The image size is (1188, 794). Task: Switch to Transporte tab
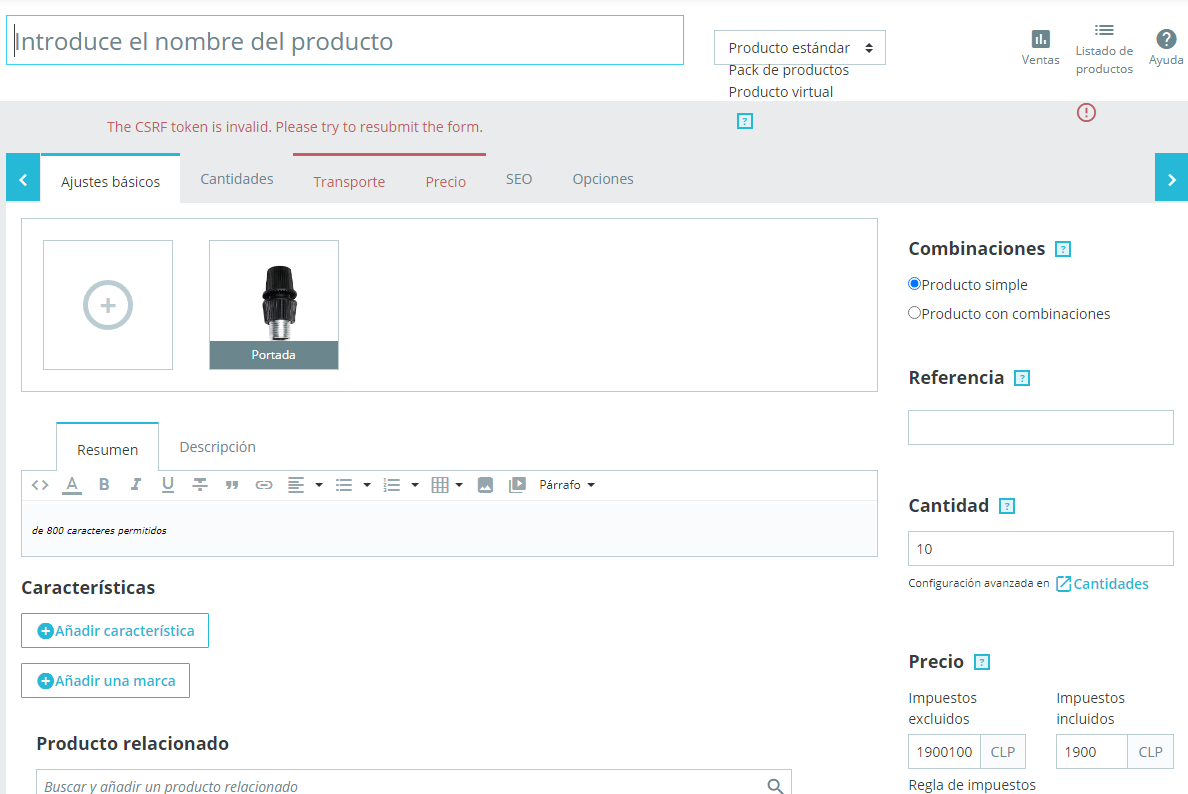(349, 180)
